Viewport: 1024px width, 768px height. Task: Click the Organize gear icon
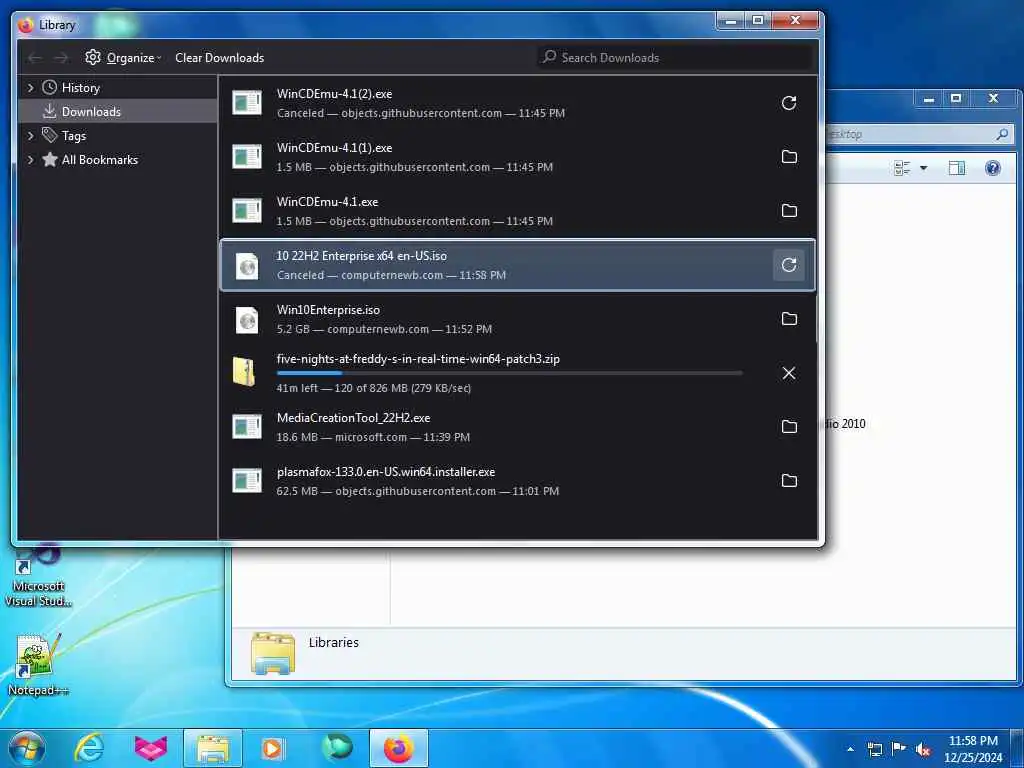click(x=93, y=57)
